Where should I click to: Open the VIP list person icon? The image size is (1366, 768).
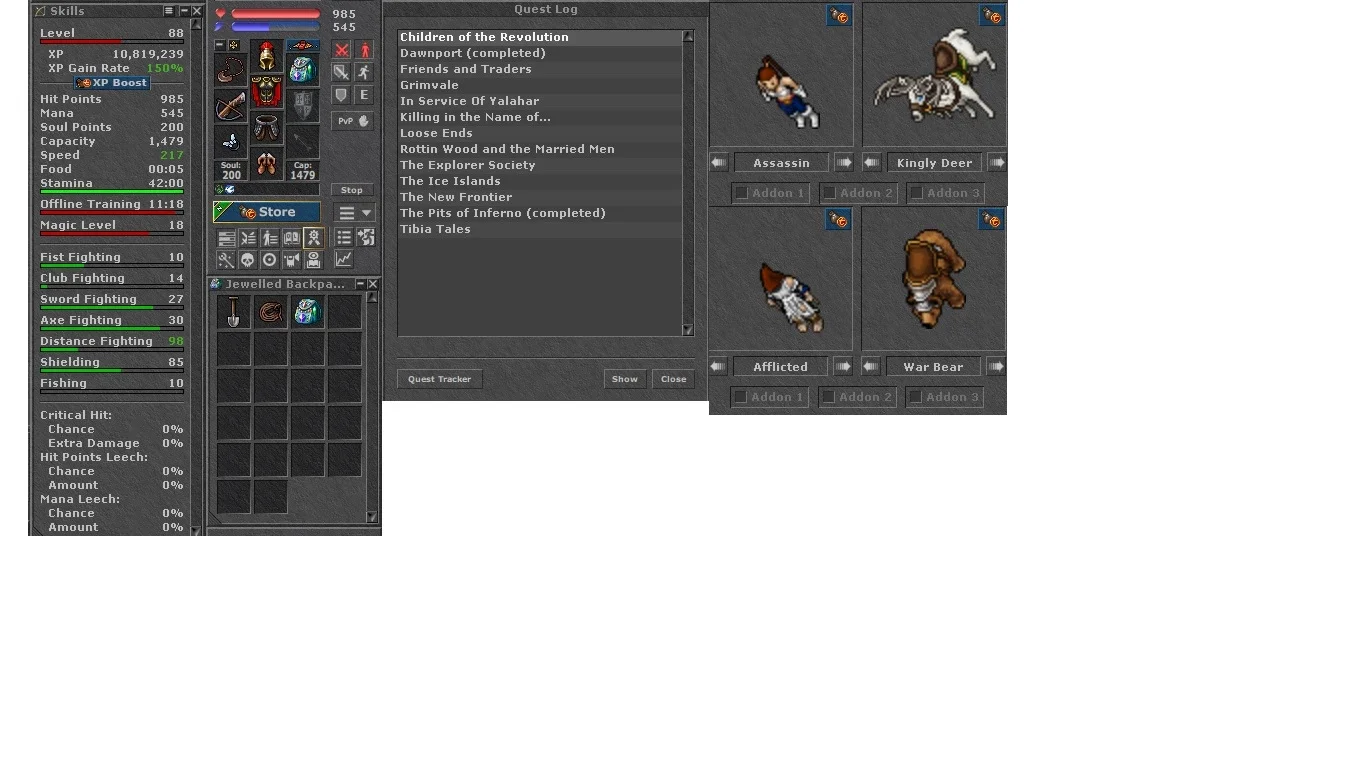point(270,238)
